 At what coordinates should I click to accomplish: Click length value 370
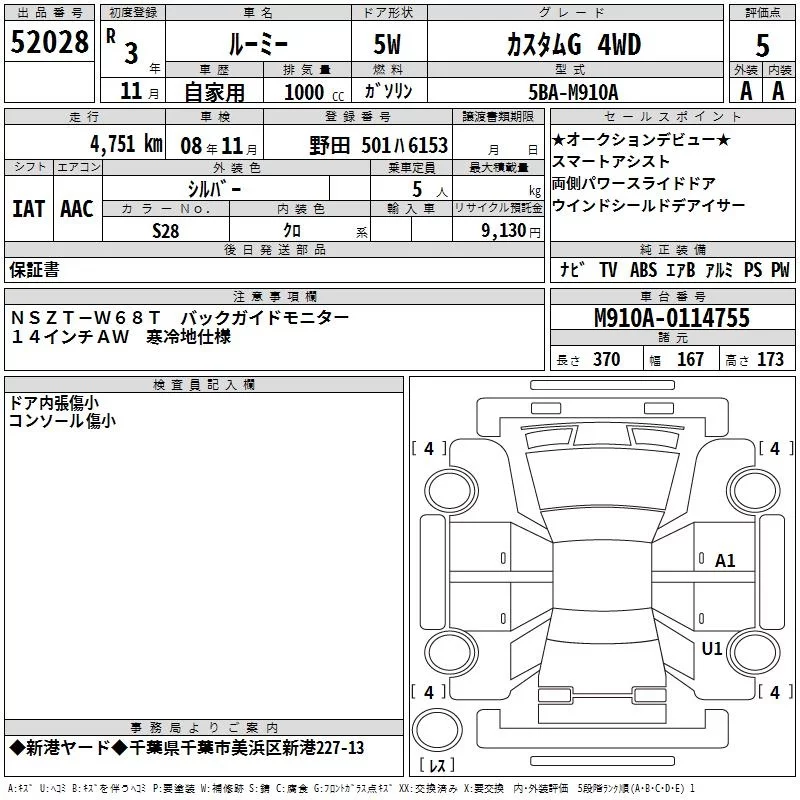click(607, 359)
